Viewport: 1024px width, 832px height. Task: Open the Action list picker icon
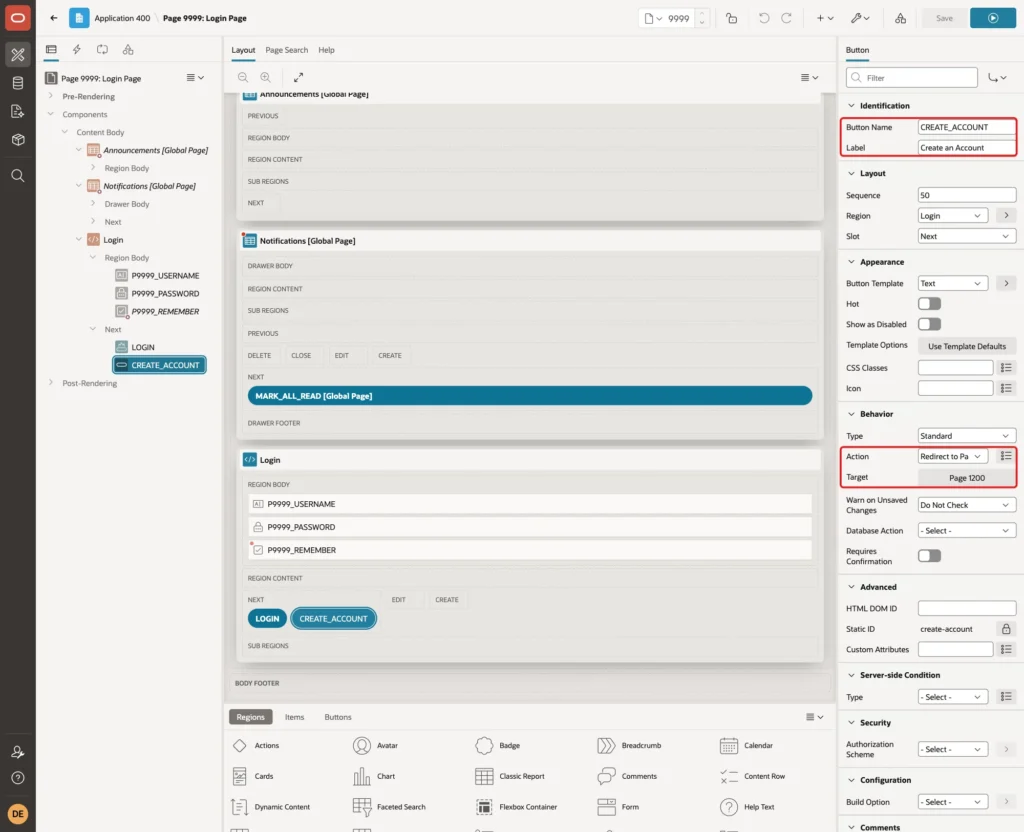tap(1006, 456)
